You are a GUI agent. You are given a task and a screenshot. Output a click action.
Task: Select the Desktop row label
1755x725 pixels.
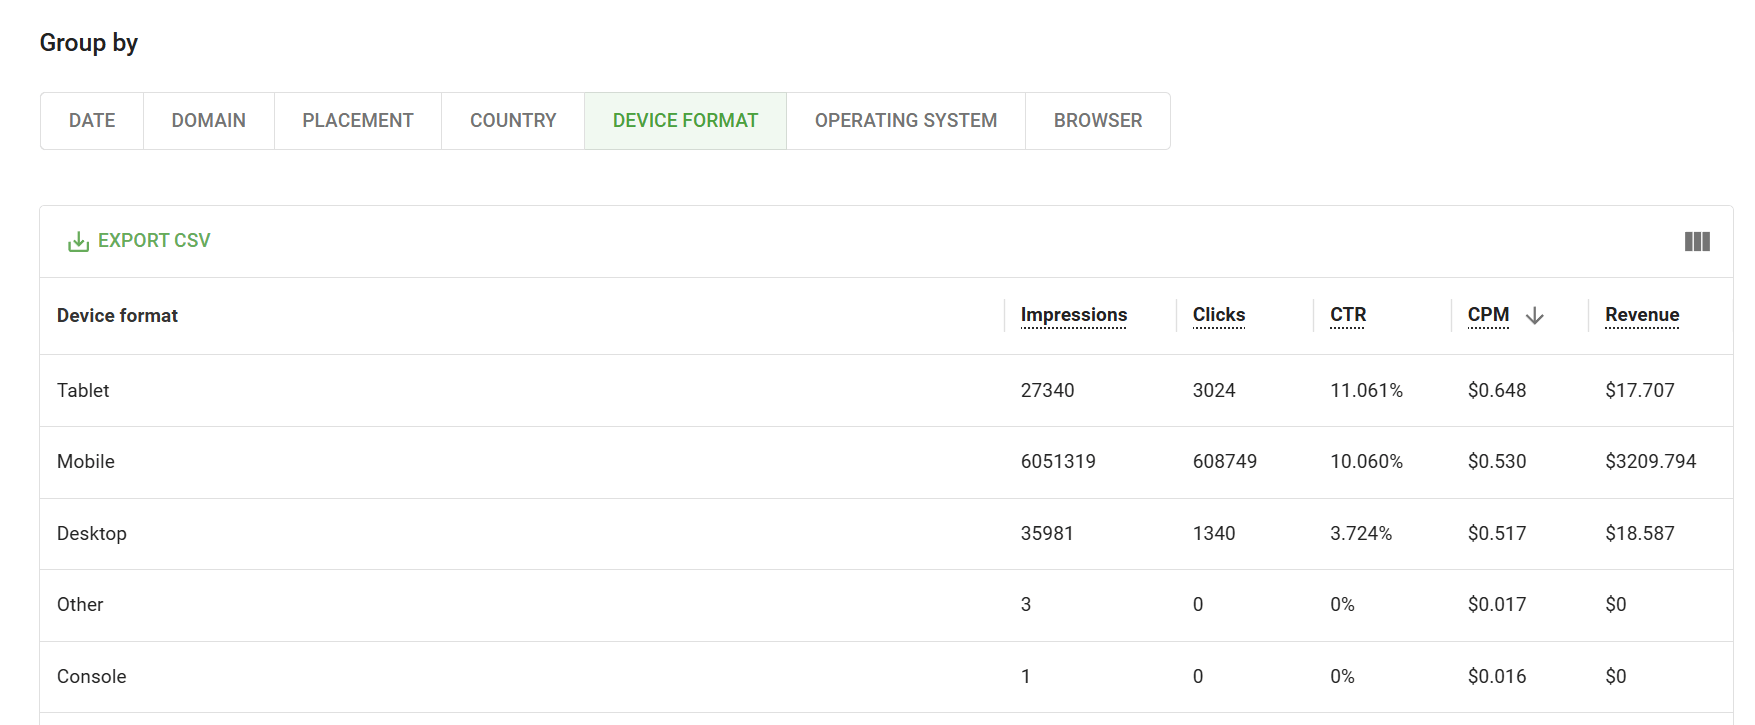click(x=92, y=534)
